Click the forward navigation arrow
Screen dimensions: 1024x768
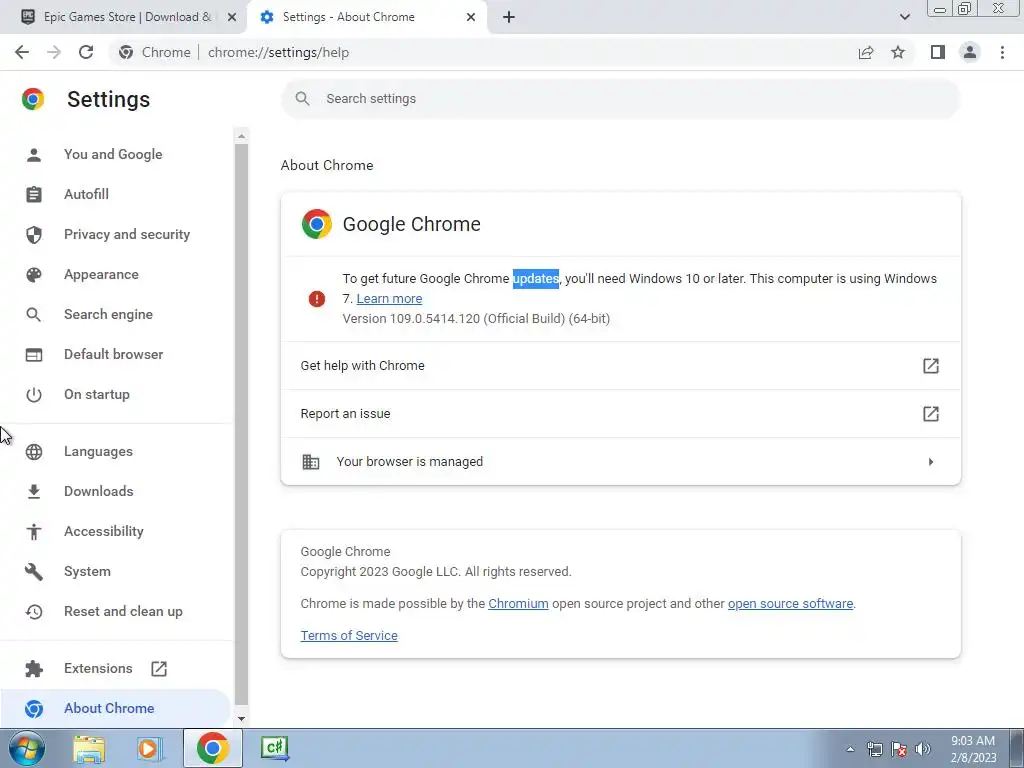pos(54,52)
